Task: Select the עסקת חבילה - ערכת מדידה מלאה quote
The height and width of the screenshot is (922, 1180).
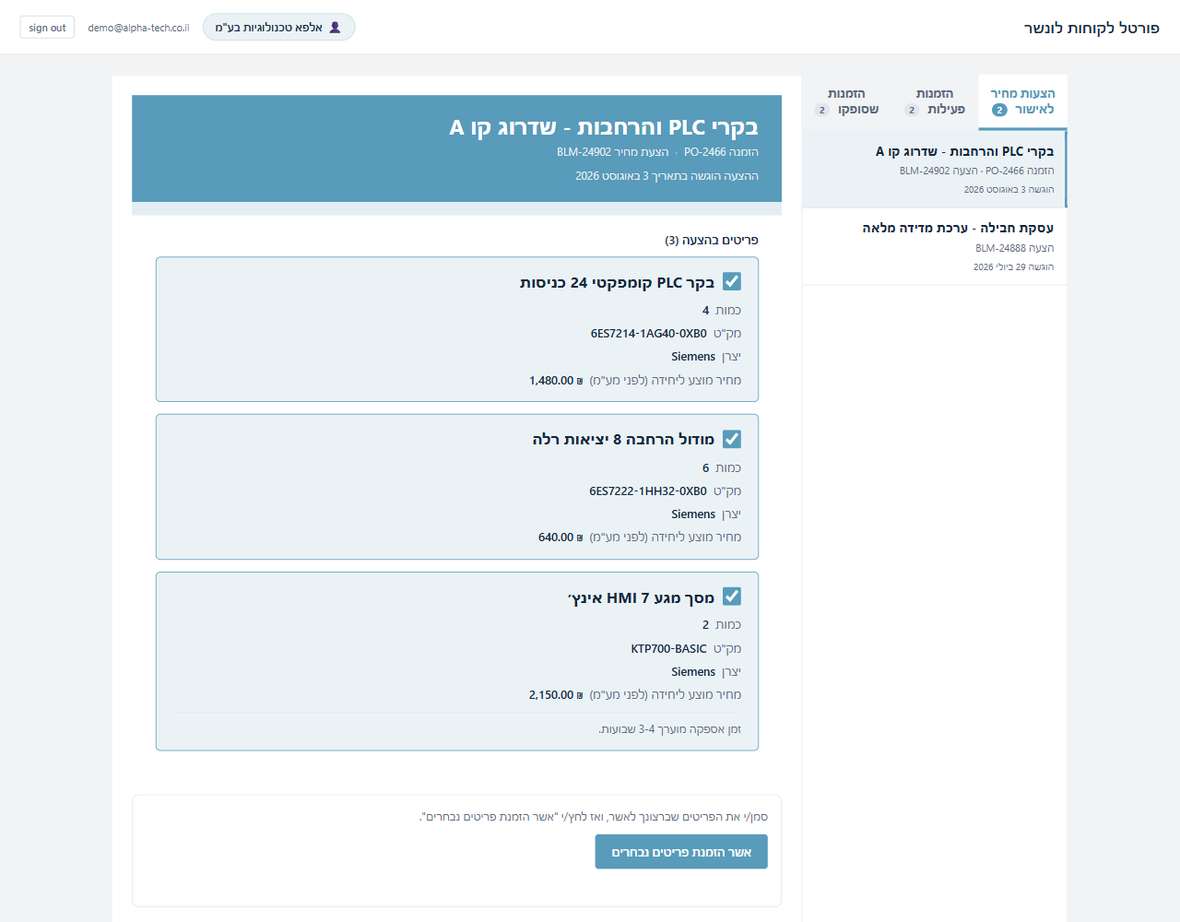Action: pos(935,247)
